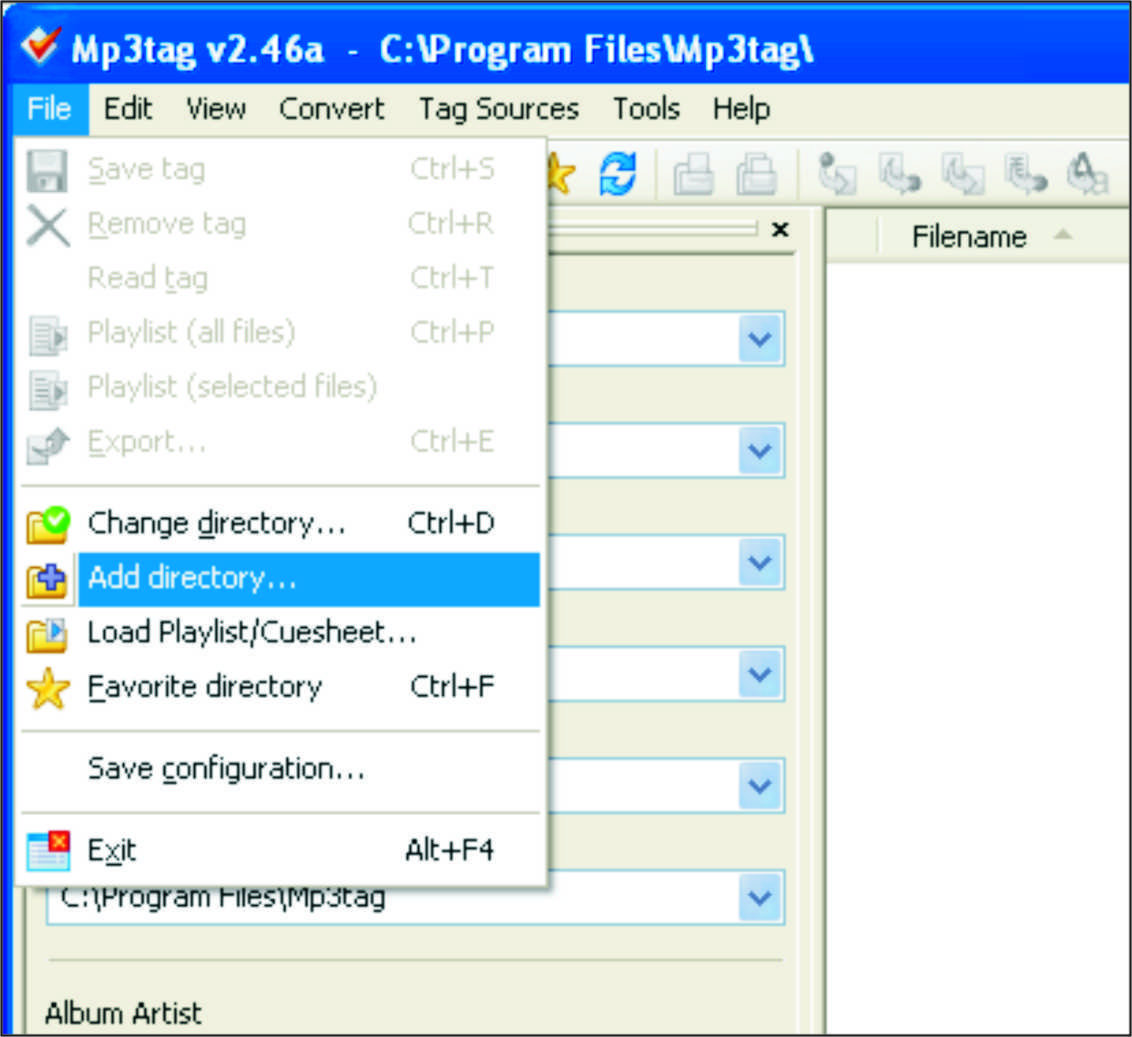This screenshot has width=1132, height=1037.
Task: Choose Save configuration... in File menu
Action: tap(281, 769)
